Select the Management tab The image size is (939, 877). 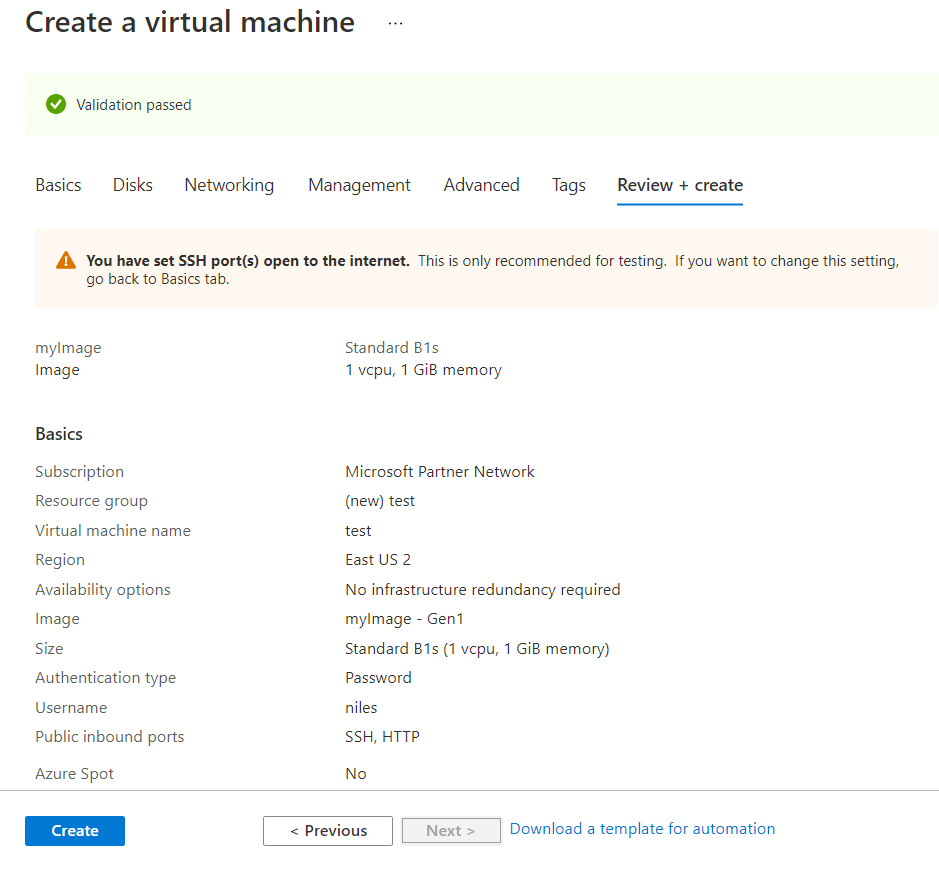coord(359,185)
